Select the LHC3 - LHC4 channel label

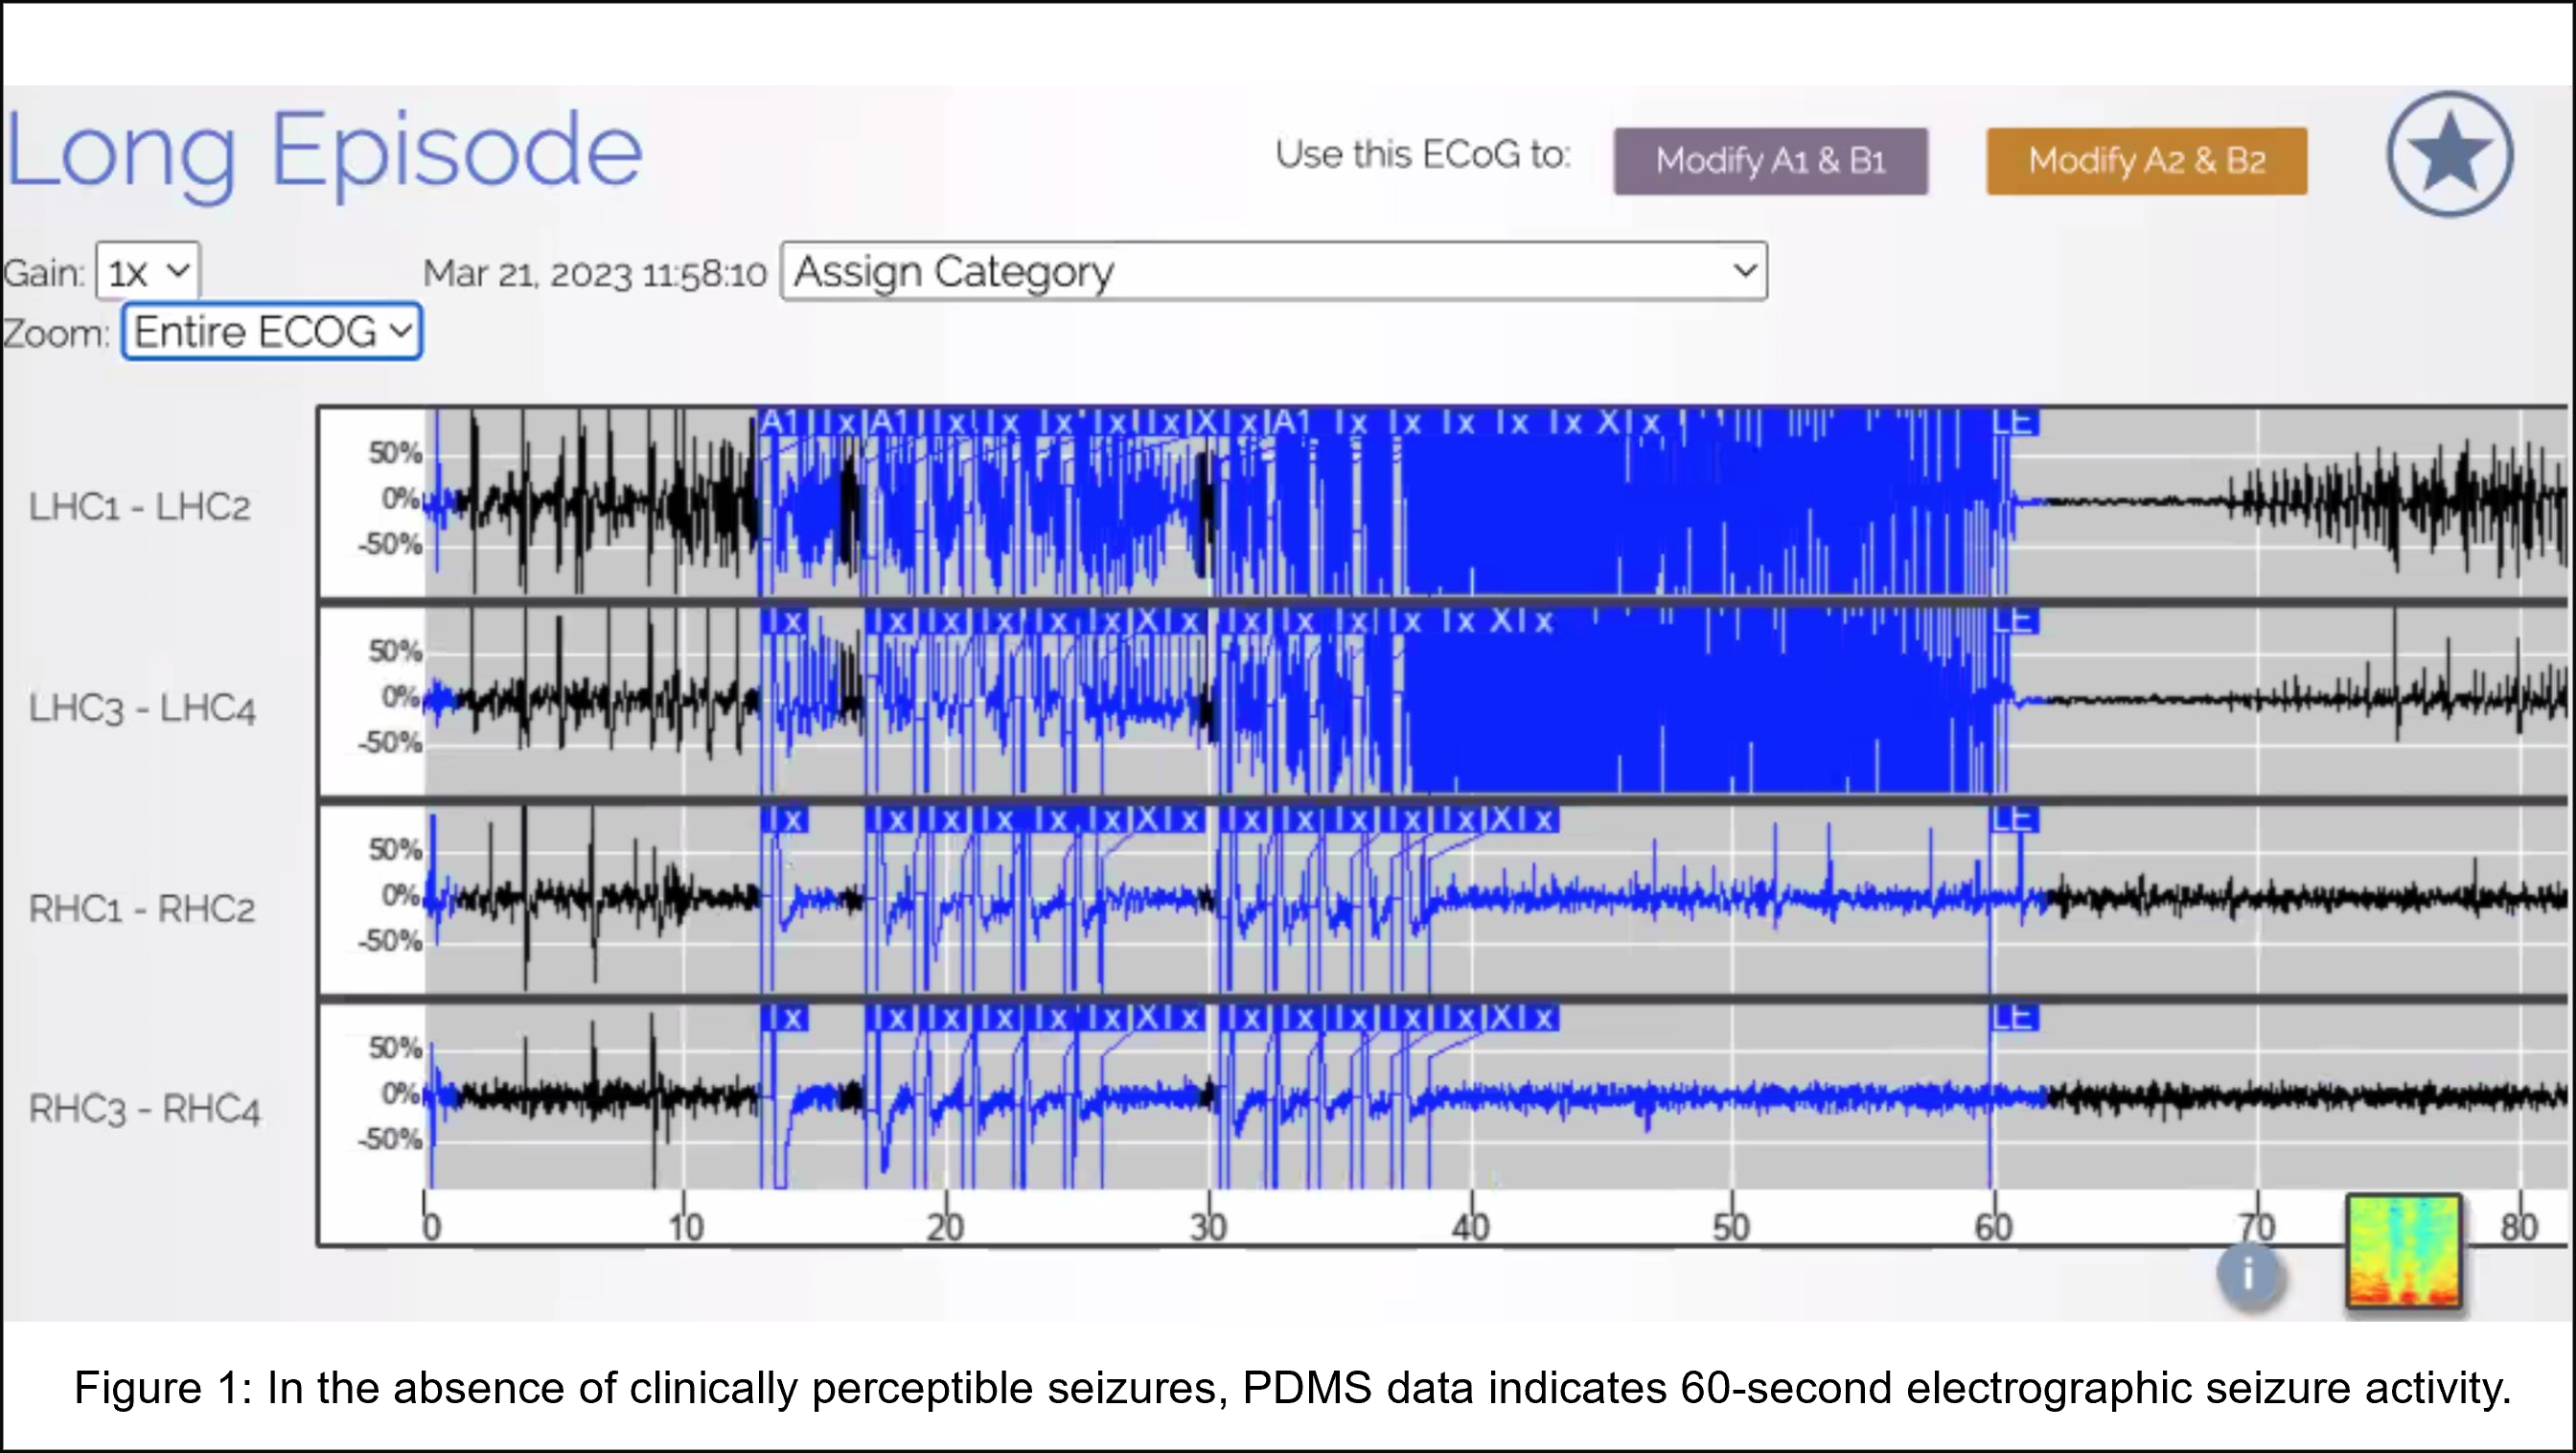142,708
